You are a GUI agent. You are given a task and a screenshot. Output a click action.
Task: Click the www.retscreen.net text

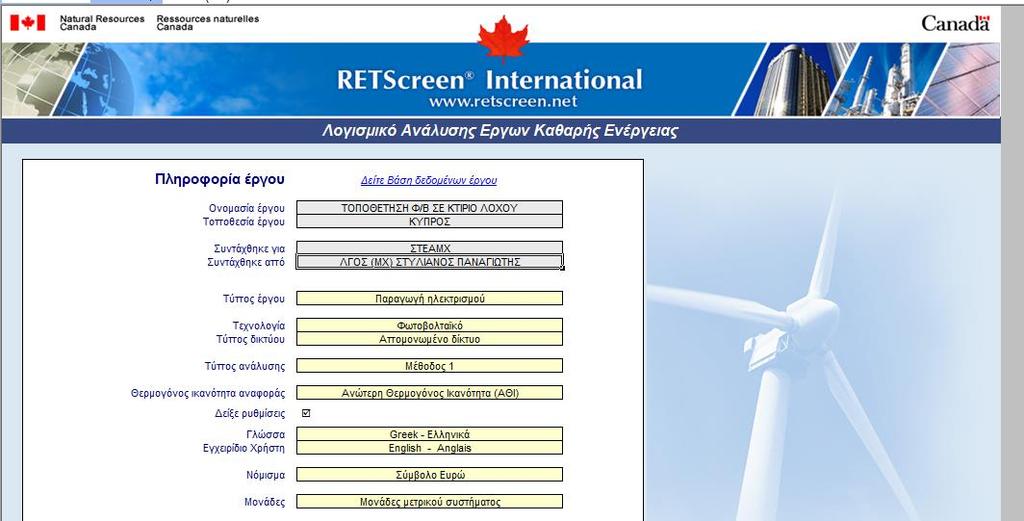click(x=503, y=102)
